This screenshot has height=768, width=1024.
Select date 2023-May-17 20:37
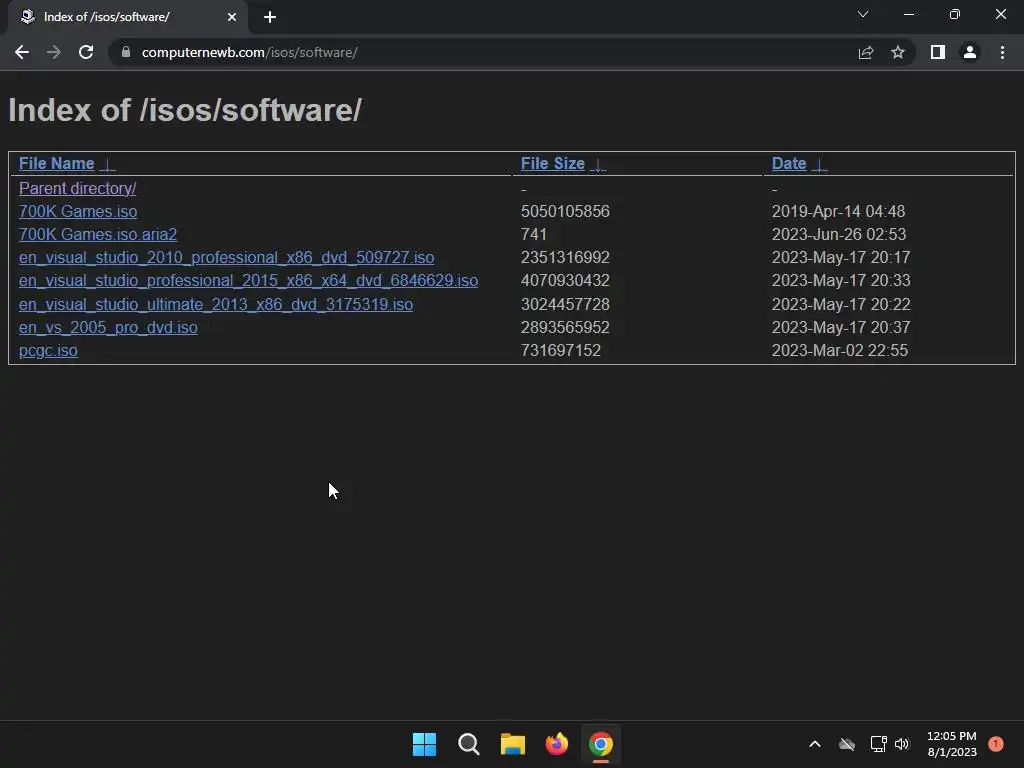coord(841,327)
